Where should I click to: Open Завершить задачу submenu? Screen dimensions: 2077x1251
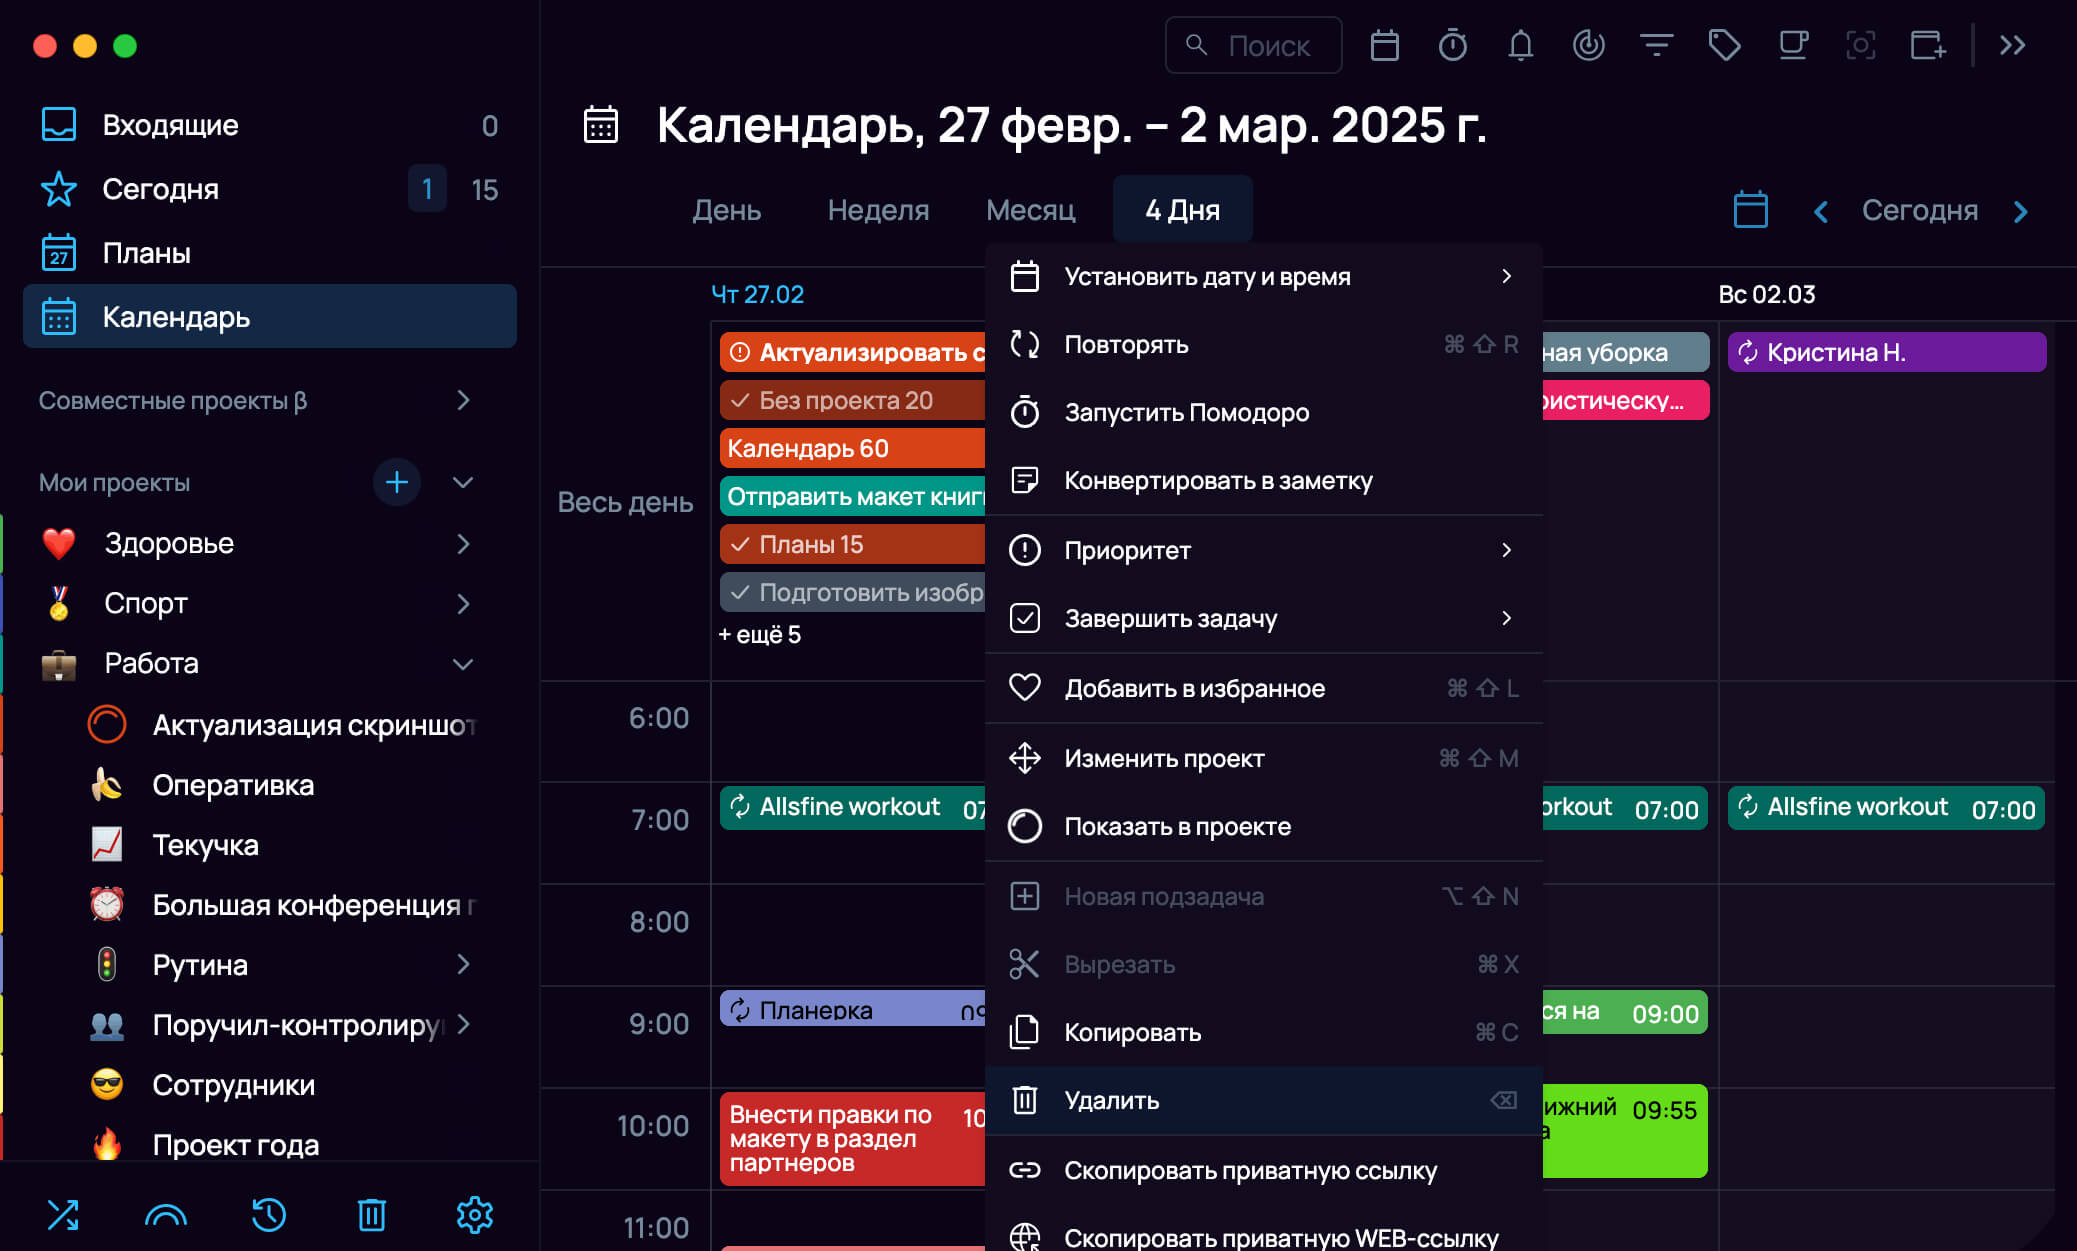(1264, 618)
